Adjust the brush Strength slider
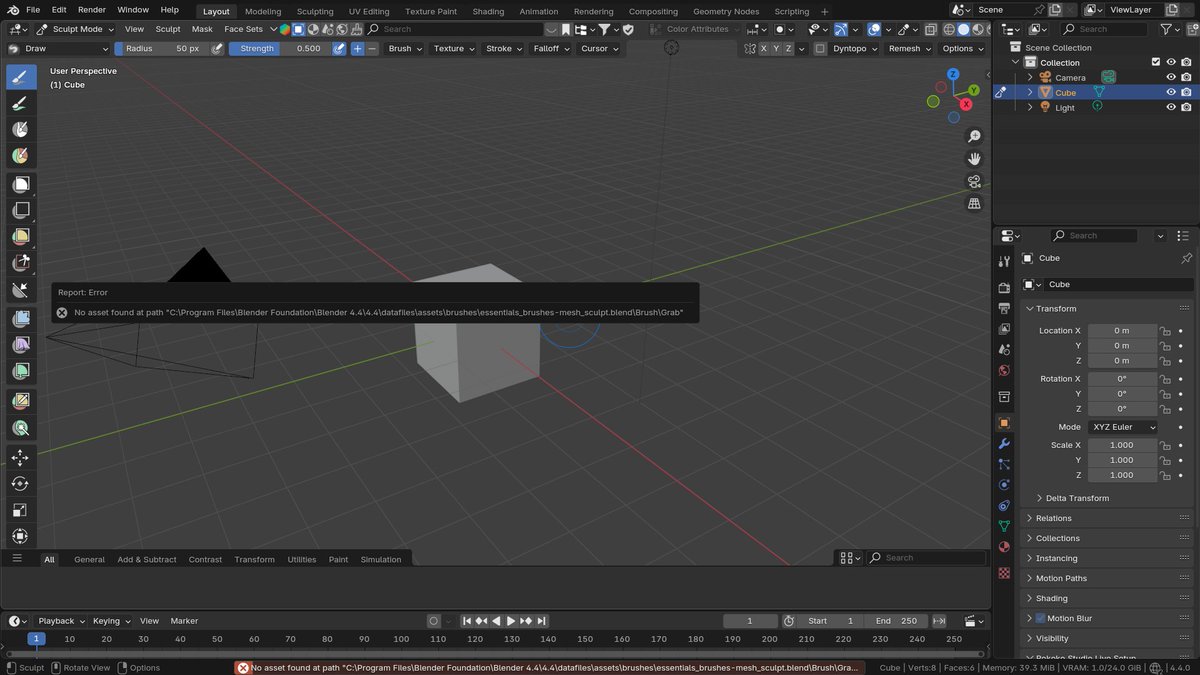The width and height of the screenshot is (1200, 675). (x=280, y=48)
